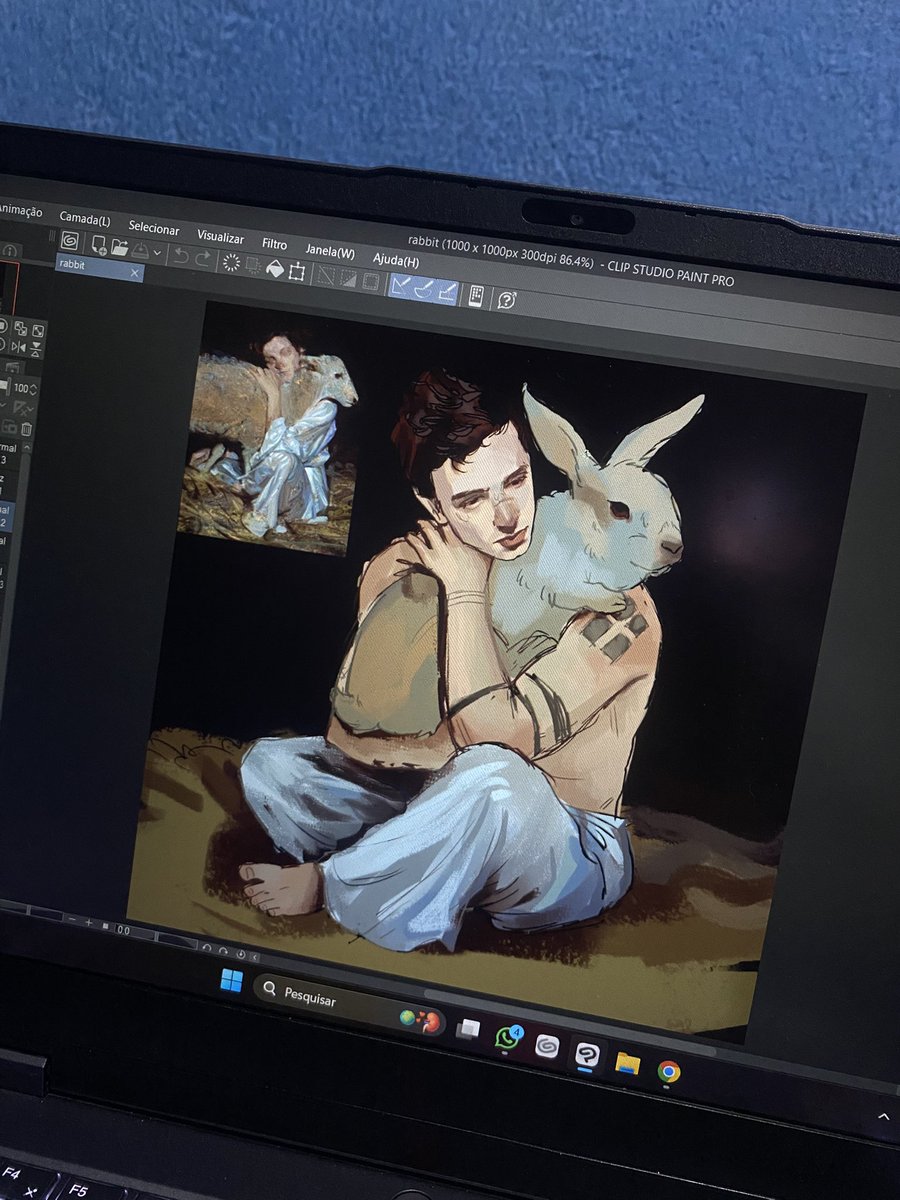This screenshot has width=900, height=1200.
Task: Open the Visualizar menu
Action: [221, 238]
